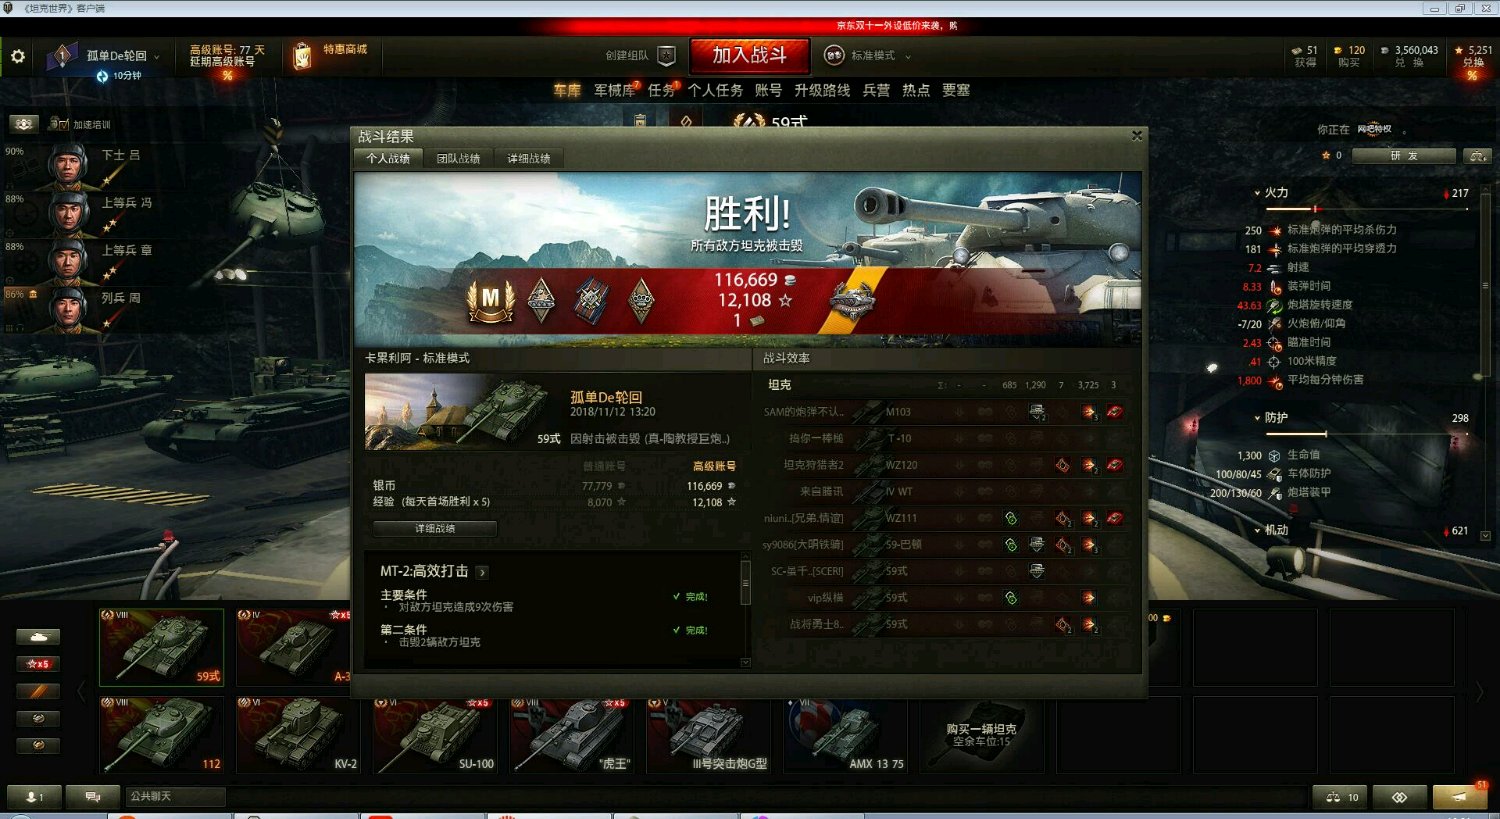Viewport: 1500px width, 819px height.
Task: Click the 创建组队 platoon shield icon
Action: [667, 56]
